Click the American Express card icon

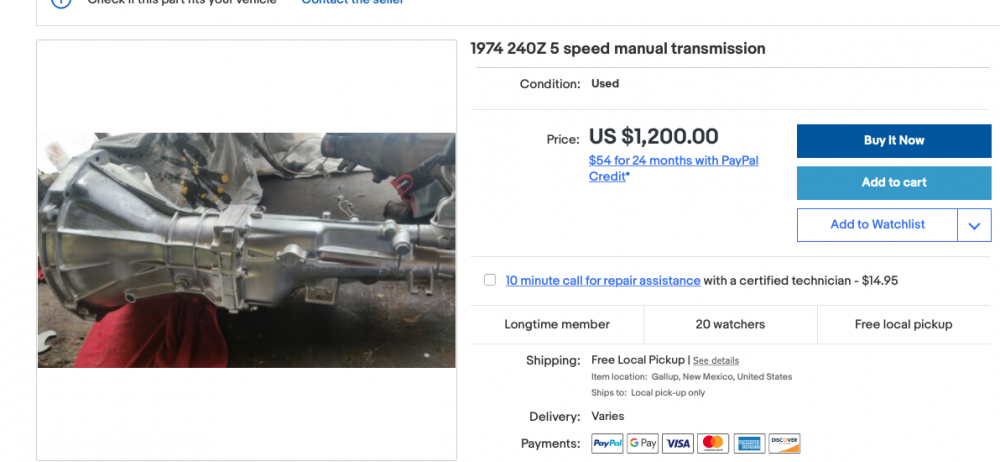(x=749, y=443)
